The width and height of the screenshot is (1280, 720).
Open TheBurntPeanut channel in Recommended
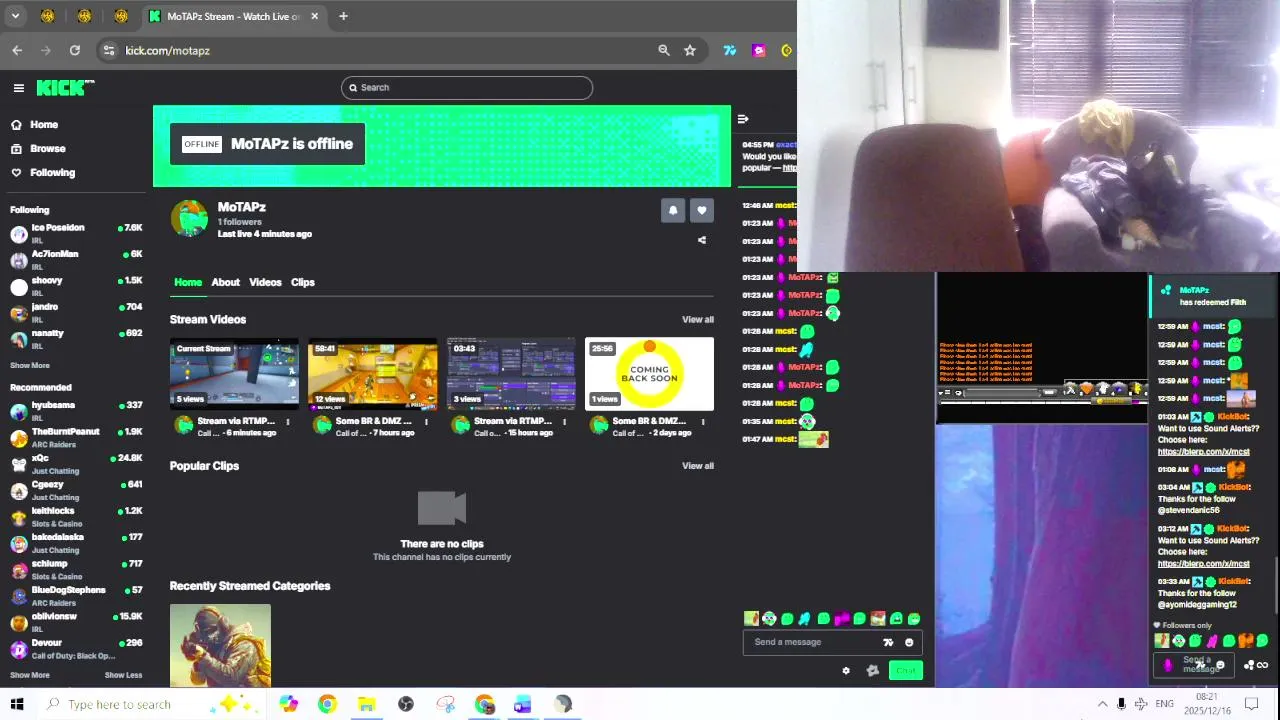76,438
